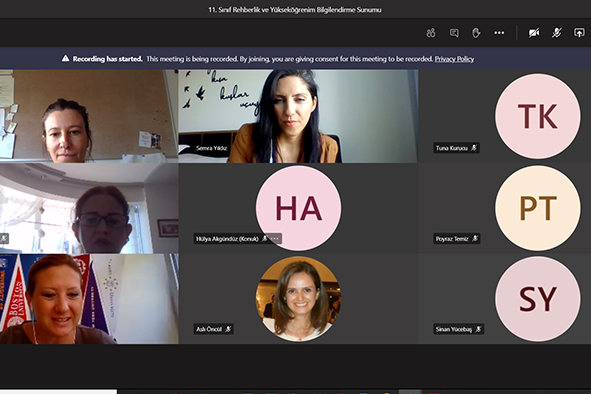591x394 pixels.
Task: Click the recording warning triangle icon
Action: pyautogui.click(x=66, y=58)
